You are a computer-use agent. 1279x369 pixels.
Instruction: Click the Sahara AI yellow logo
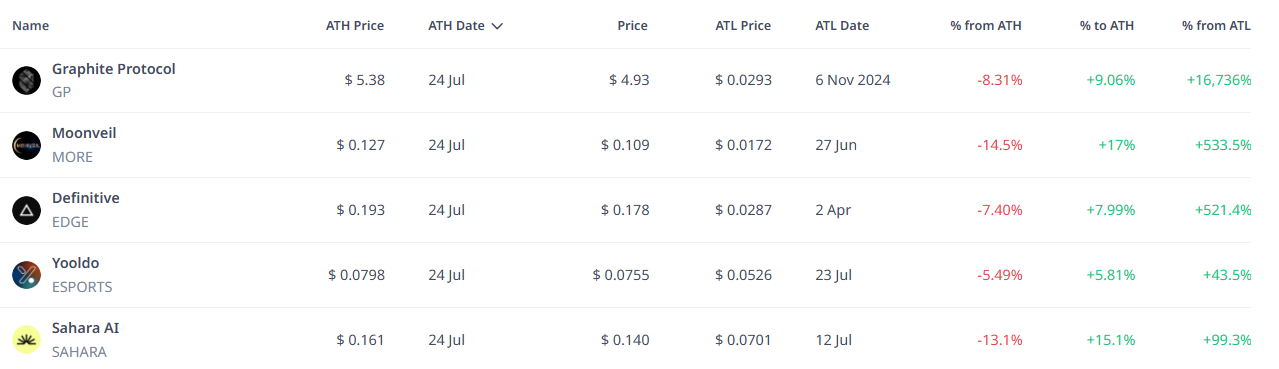click(26, 340)
